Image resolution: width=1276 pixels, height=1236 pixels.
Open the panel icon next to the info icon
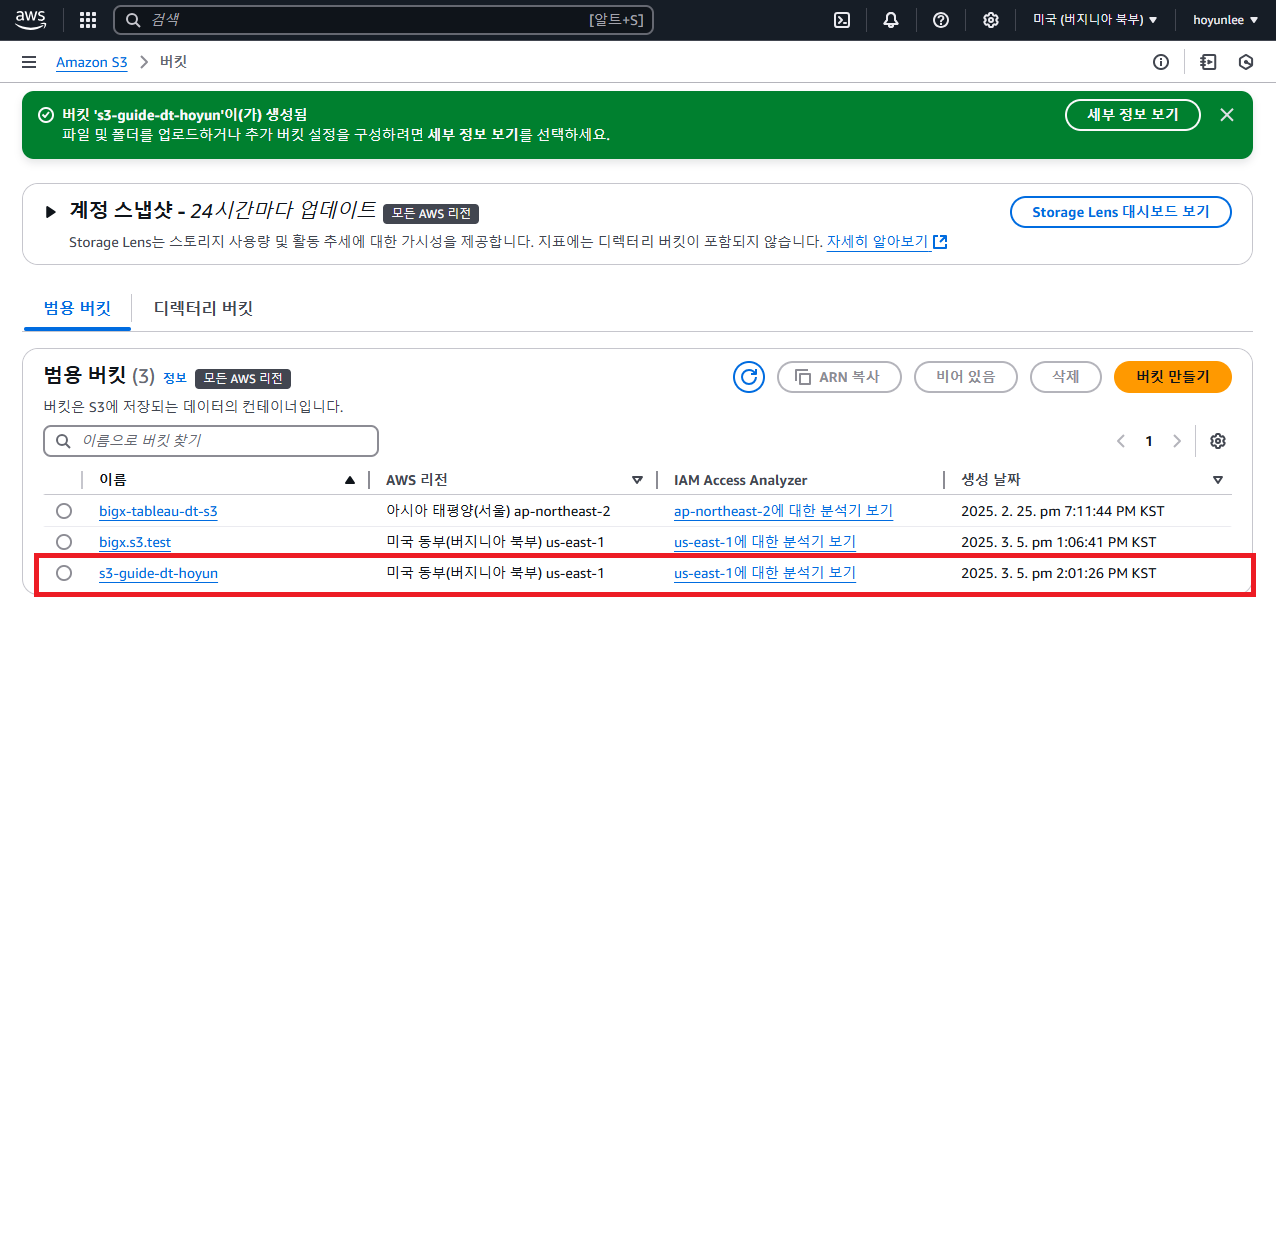click(1208, 62)
